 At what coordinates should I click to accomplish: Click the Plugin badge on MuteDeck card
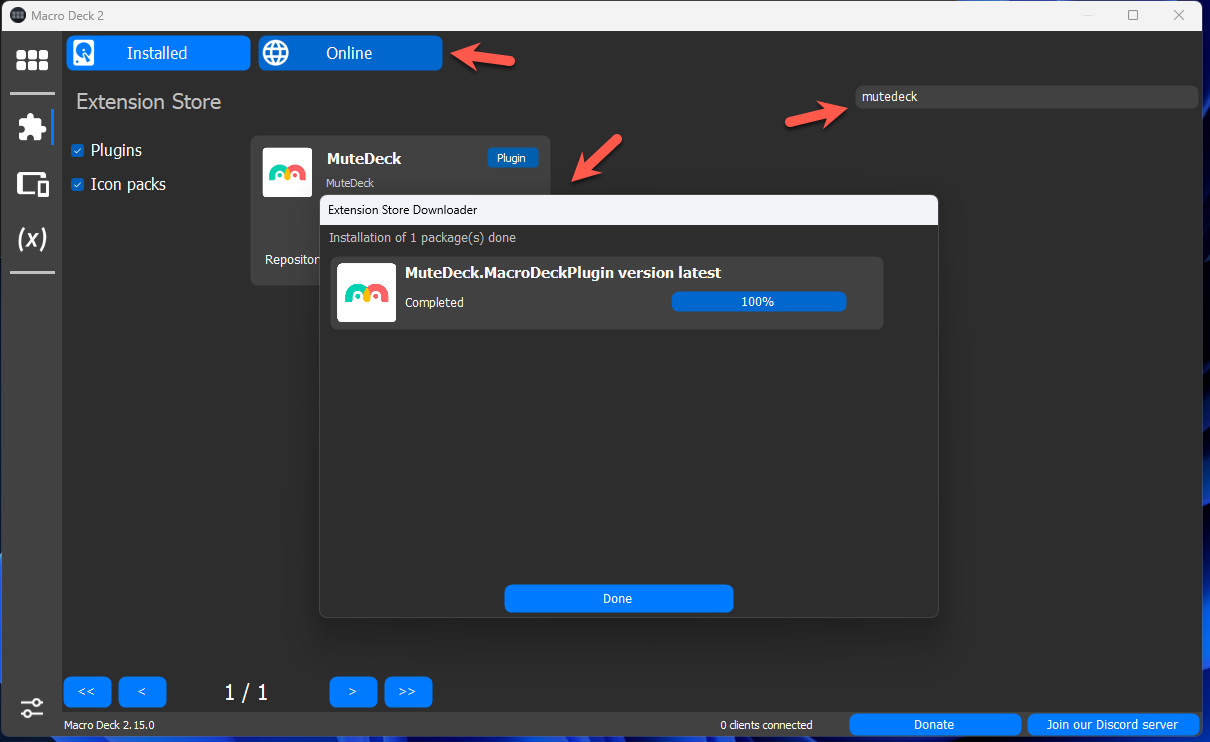click(512, 158)
